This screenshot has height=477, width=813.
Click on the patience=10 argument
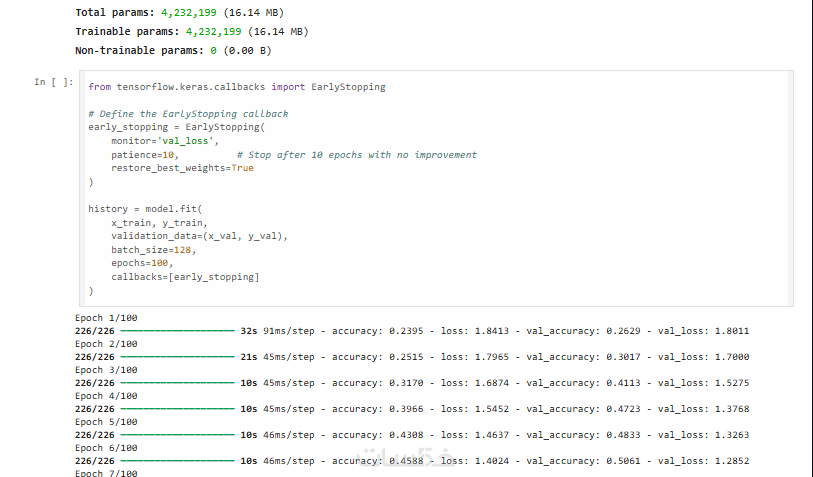(x=144, y=155)
